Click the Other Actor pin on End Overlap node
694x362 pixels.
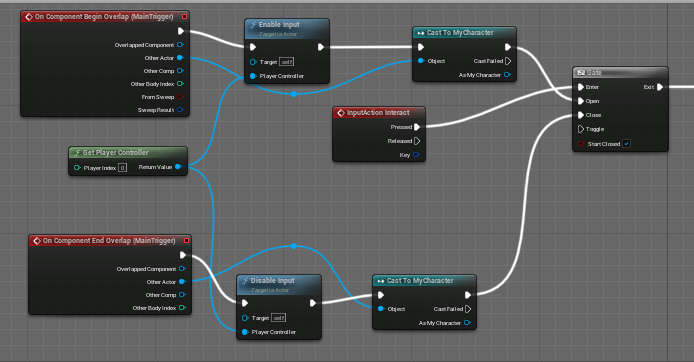(x=182, y=281)
